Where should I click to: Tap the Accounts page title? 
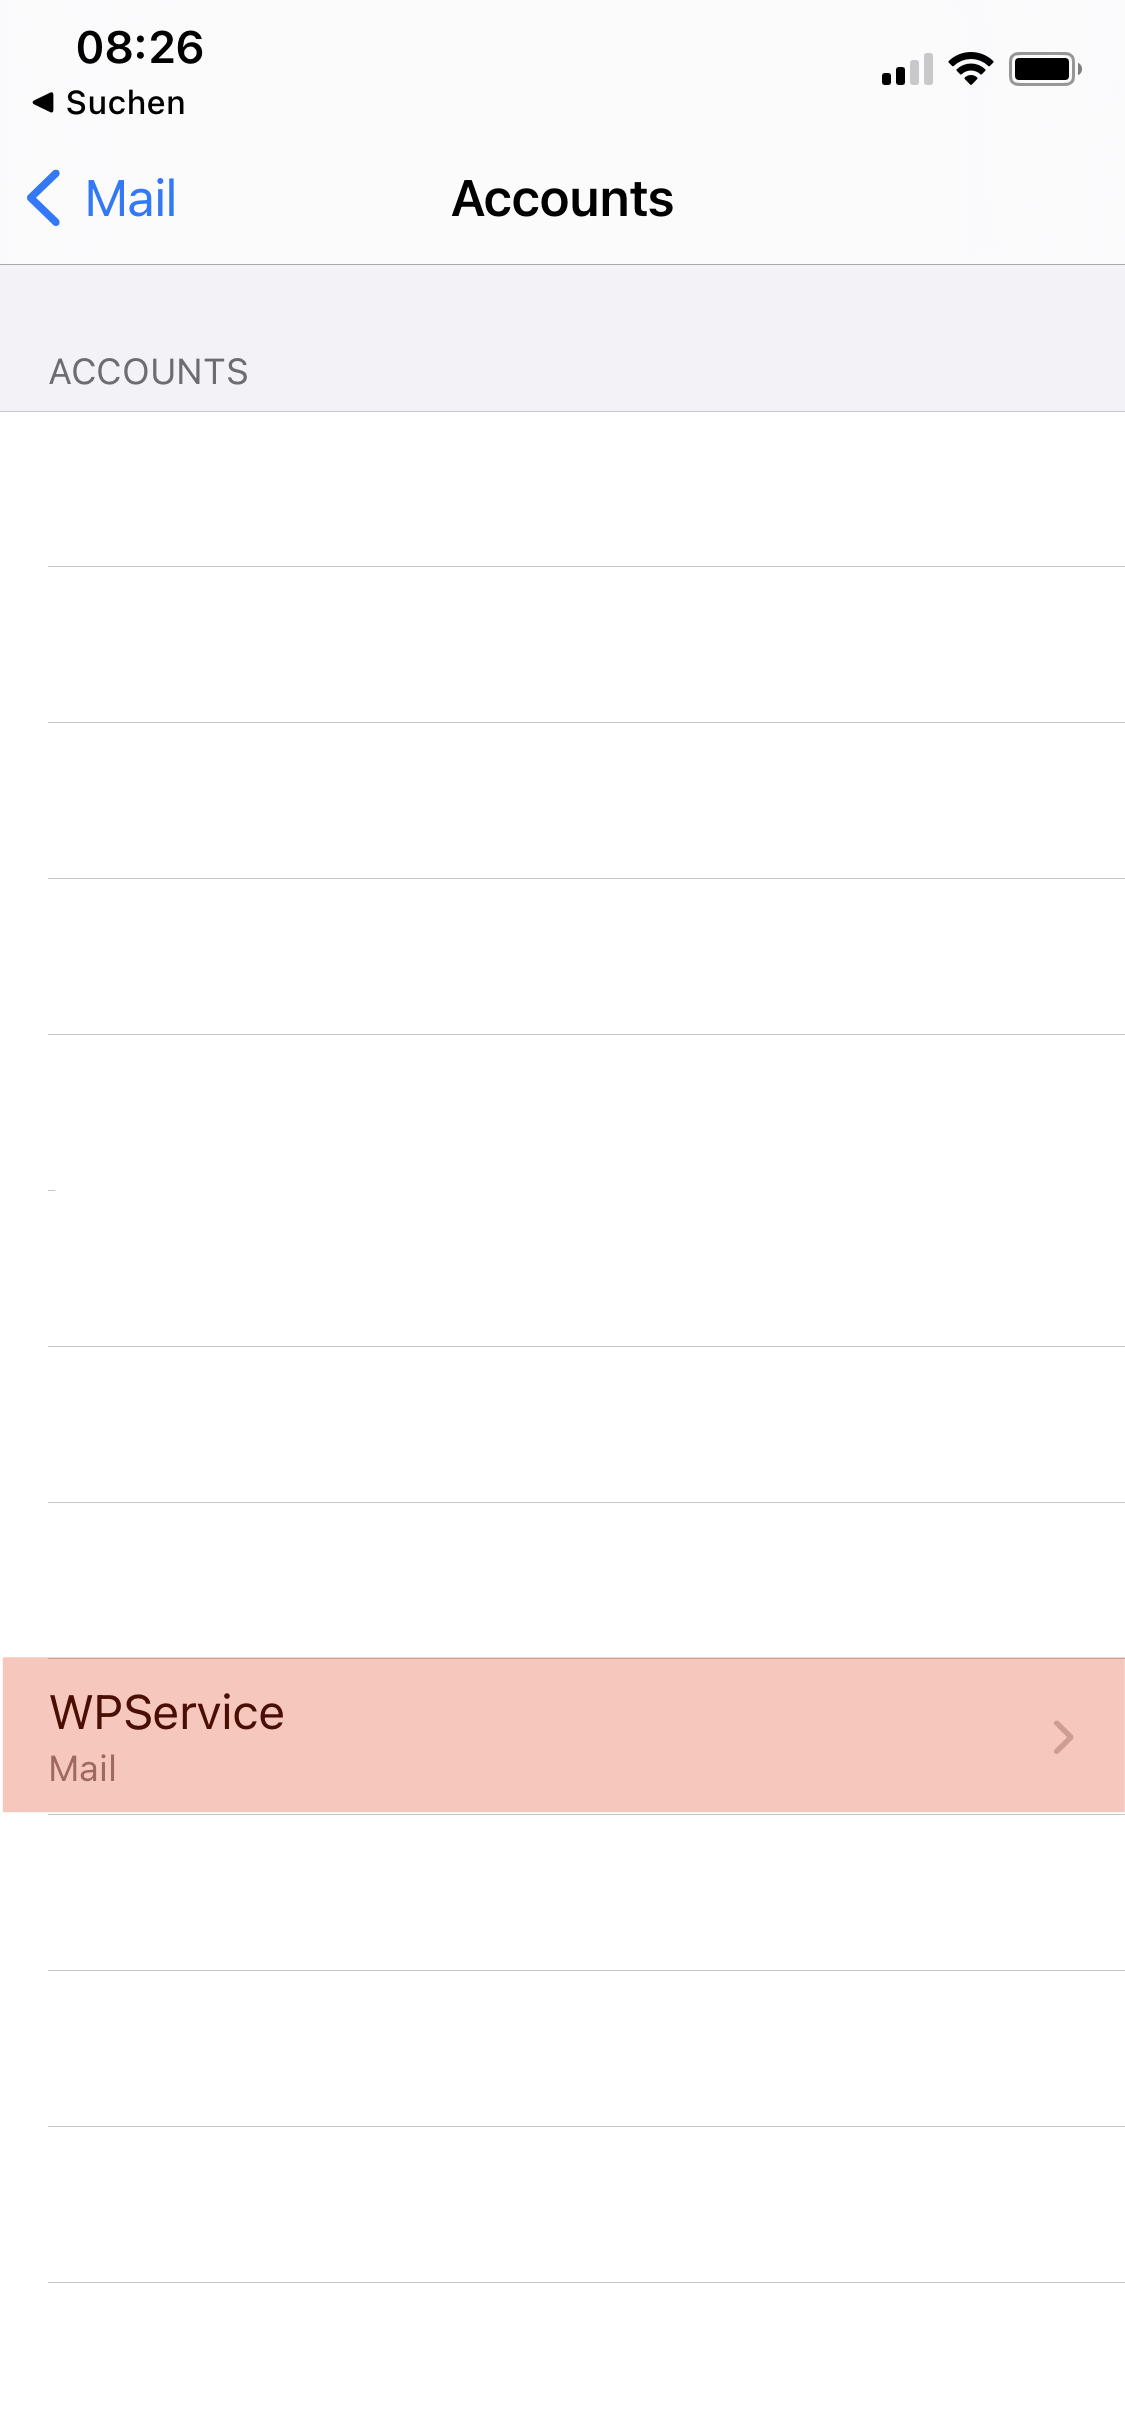tap(562, 198)
